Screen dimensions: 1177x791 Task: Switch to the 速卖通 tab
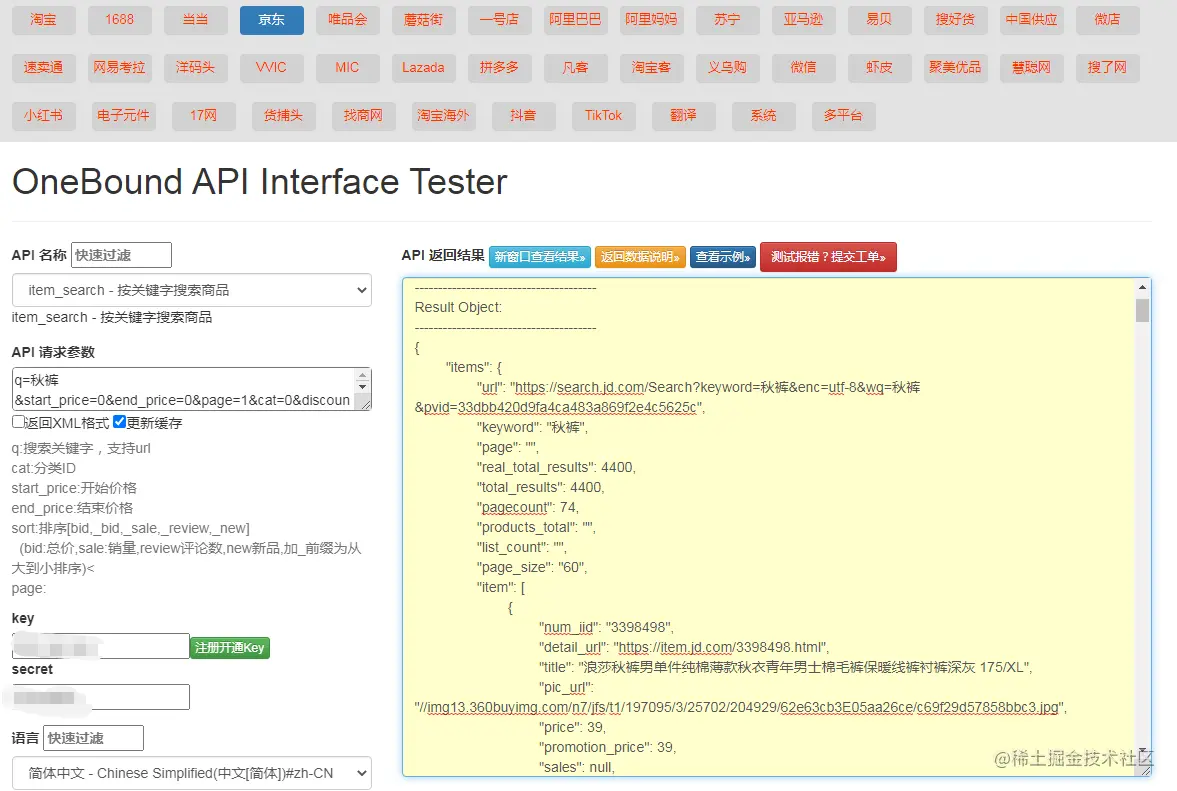(x=44, y=68)
